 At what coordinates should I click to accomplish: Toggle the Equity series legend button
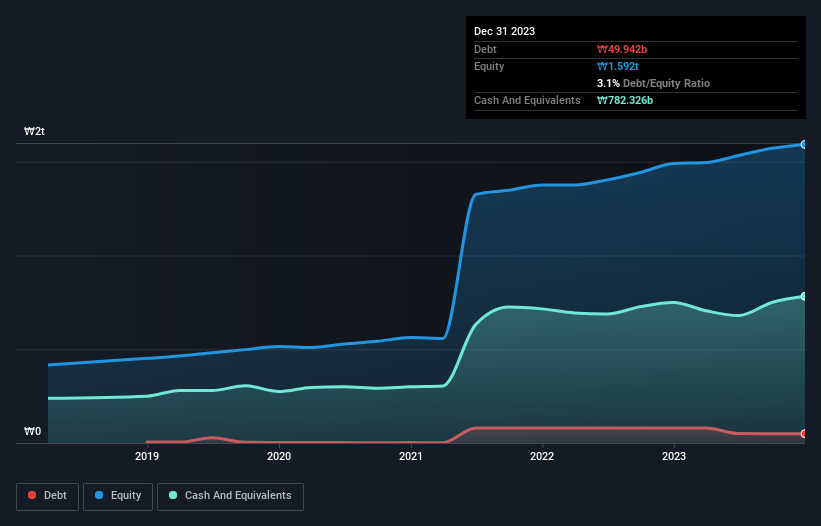coord(118,496)
